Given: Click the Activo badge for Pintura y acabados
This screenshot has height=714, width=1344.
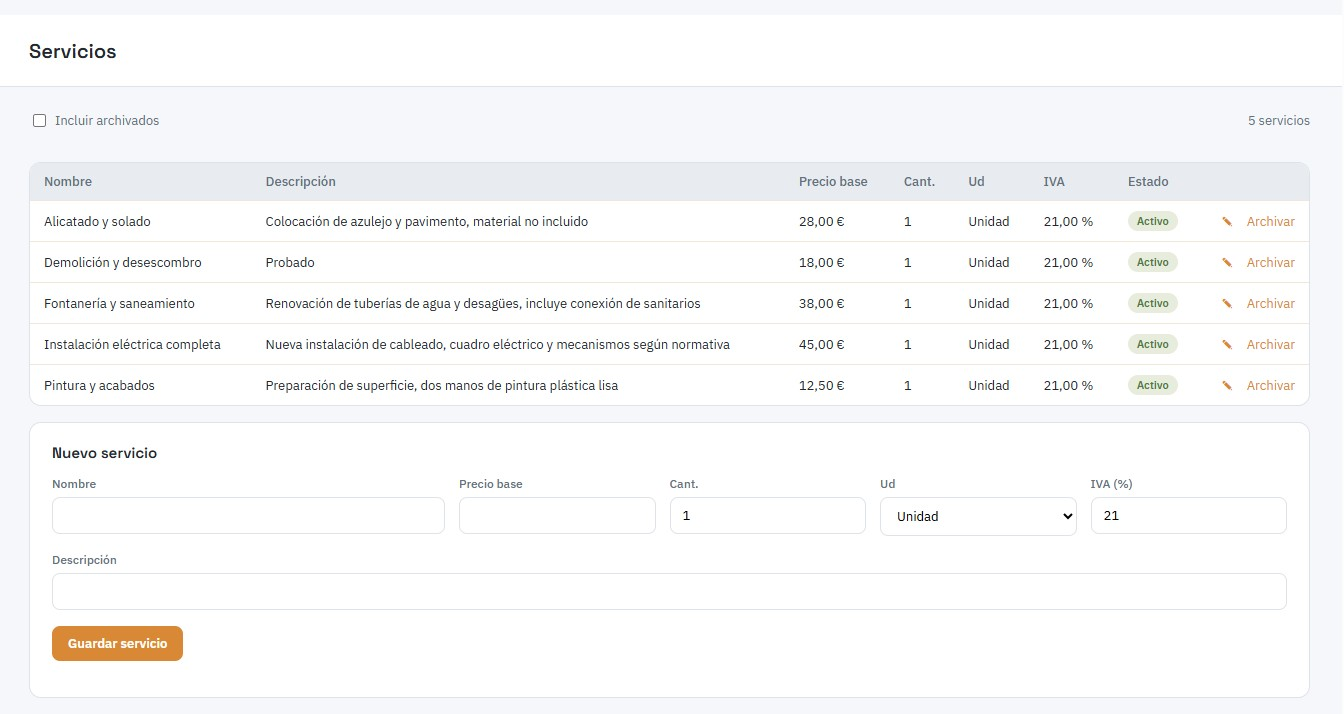Looking at the screenshot, I should pyautogui.click(x=1153, y=386).
